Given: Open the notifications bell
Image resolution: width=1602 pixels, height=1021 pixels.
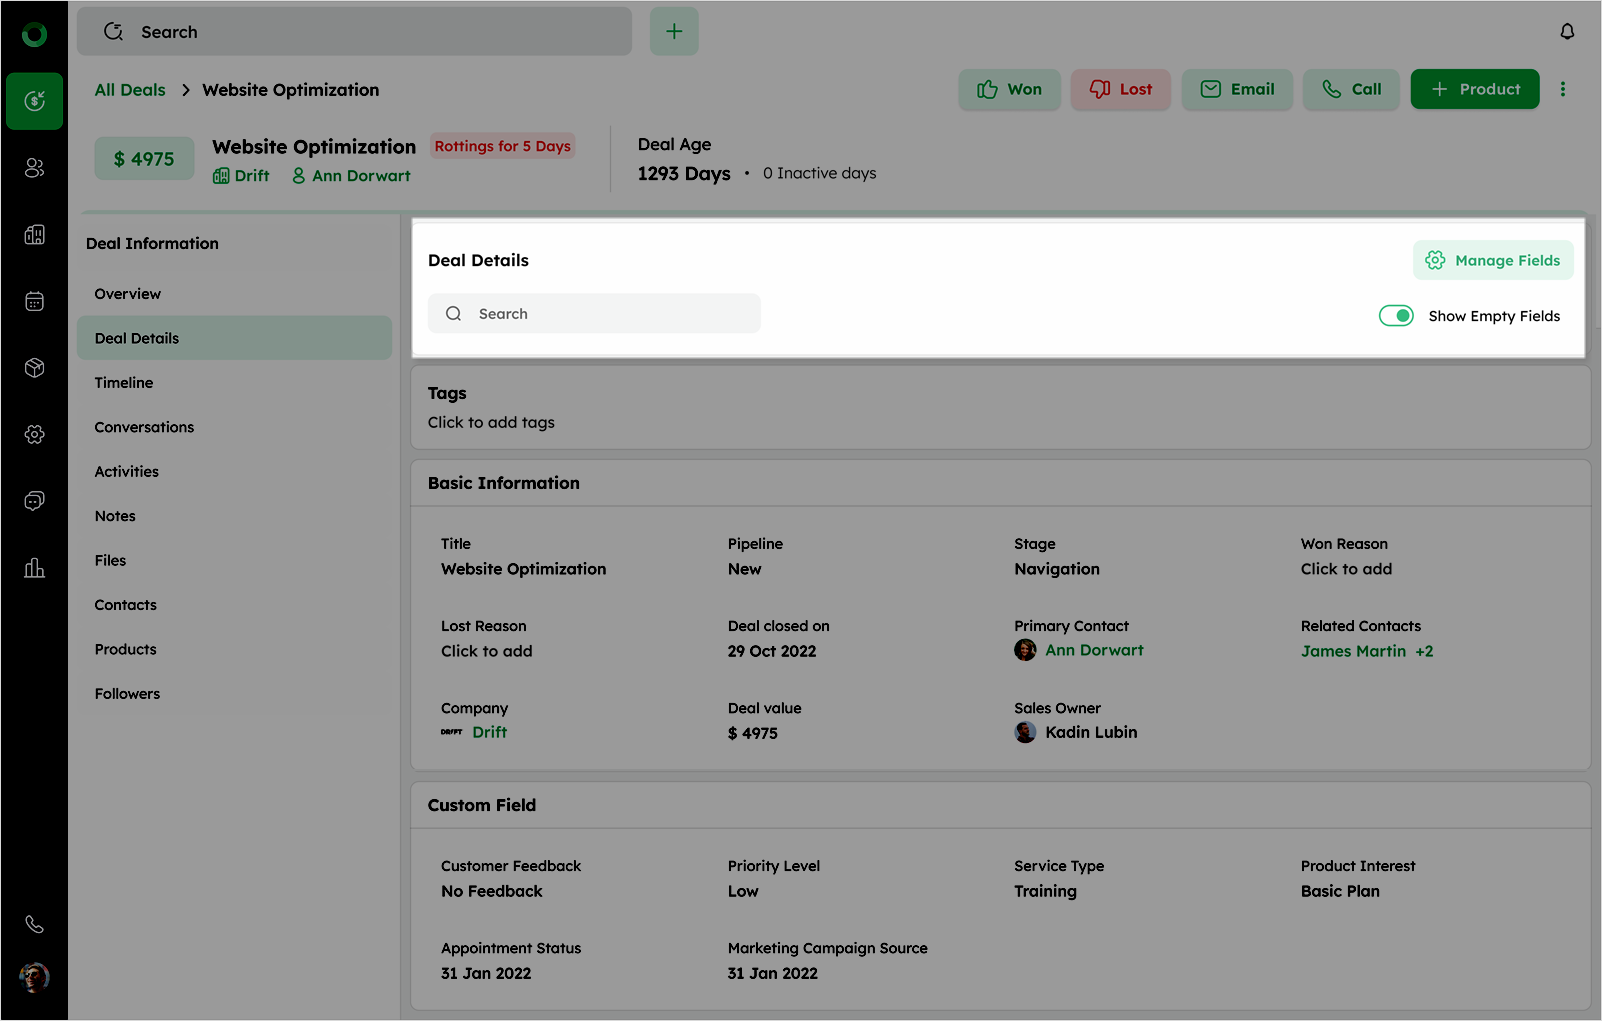Looking at the screenshot, I should pyautogui.click(x=1567, y=32).
